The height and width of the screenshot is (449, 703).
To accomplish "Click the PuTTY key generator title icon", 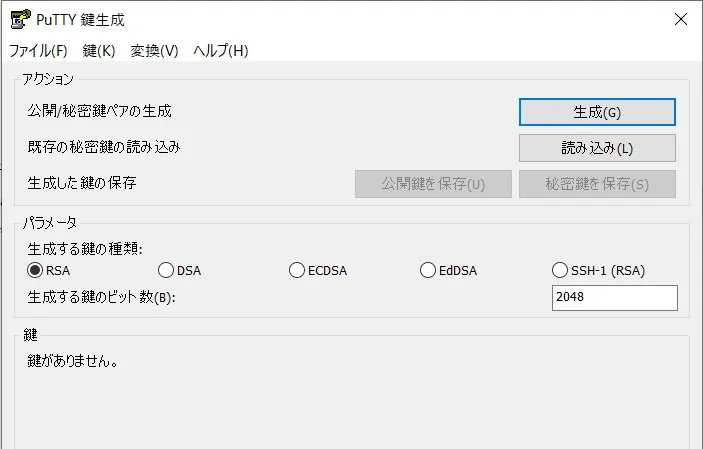I will click(x=21, y=19).
